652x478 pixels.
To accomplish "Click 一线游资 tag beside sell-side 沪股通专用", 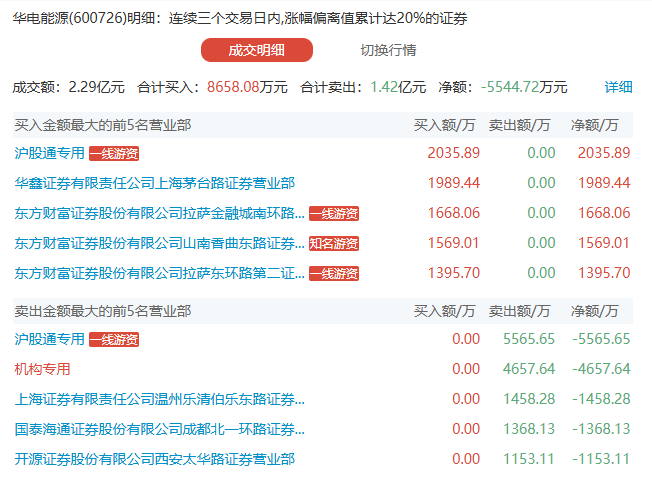I will (114, 340).
